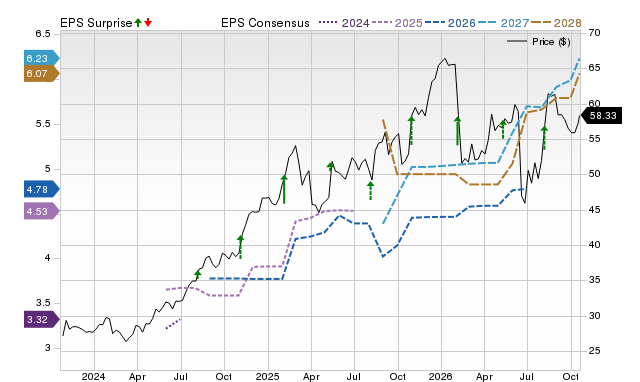Click the lavender 4.53 value tag
Viewport: 640px width, 382px height.
[41, 211]
